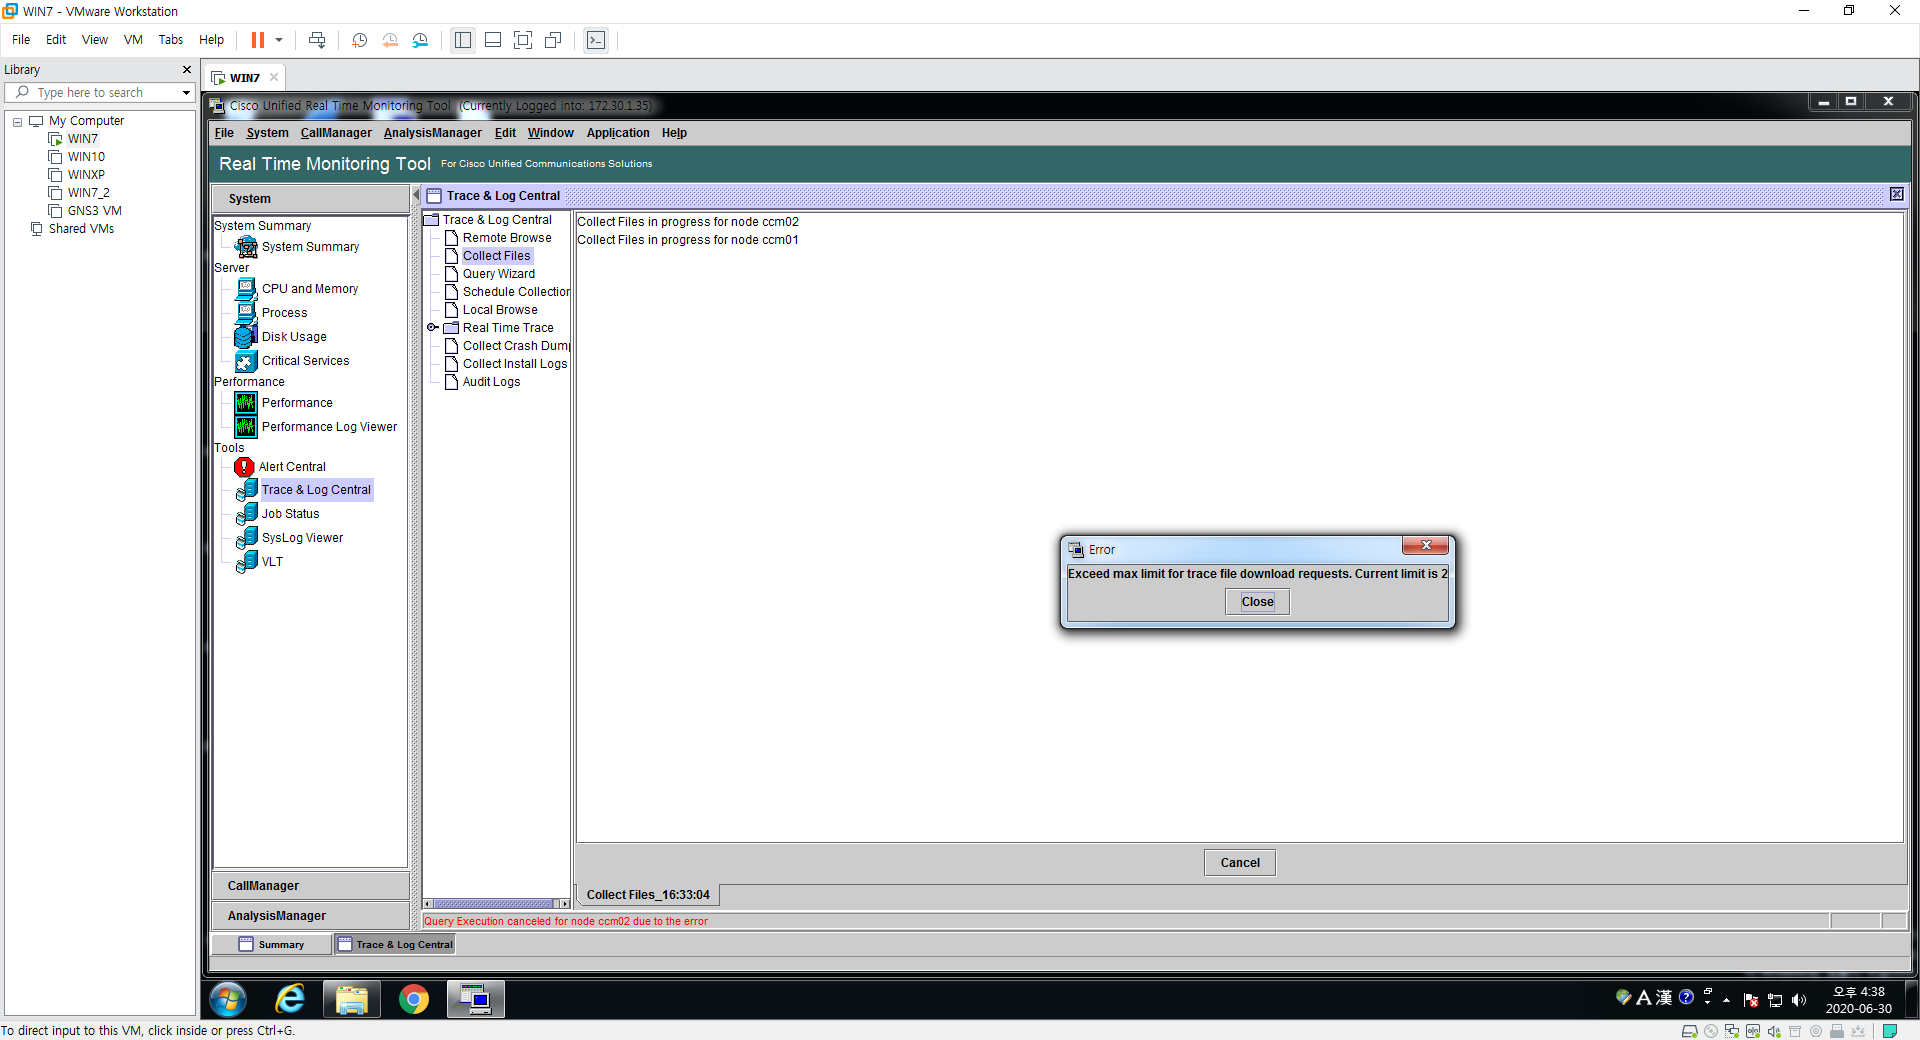Select Schedule Collection in the trace tree
The width and height of the screenshot is (1920, 1040).
tap(516, 292)
